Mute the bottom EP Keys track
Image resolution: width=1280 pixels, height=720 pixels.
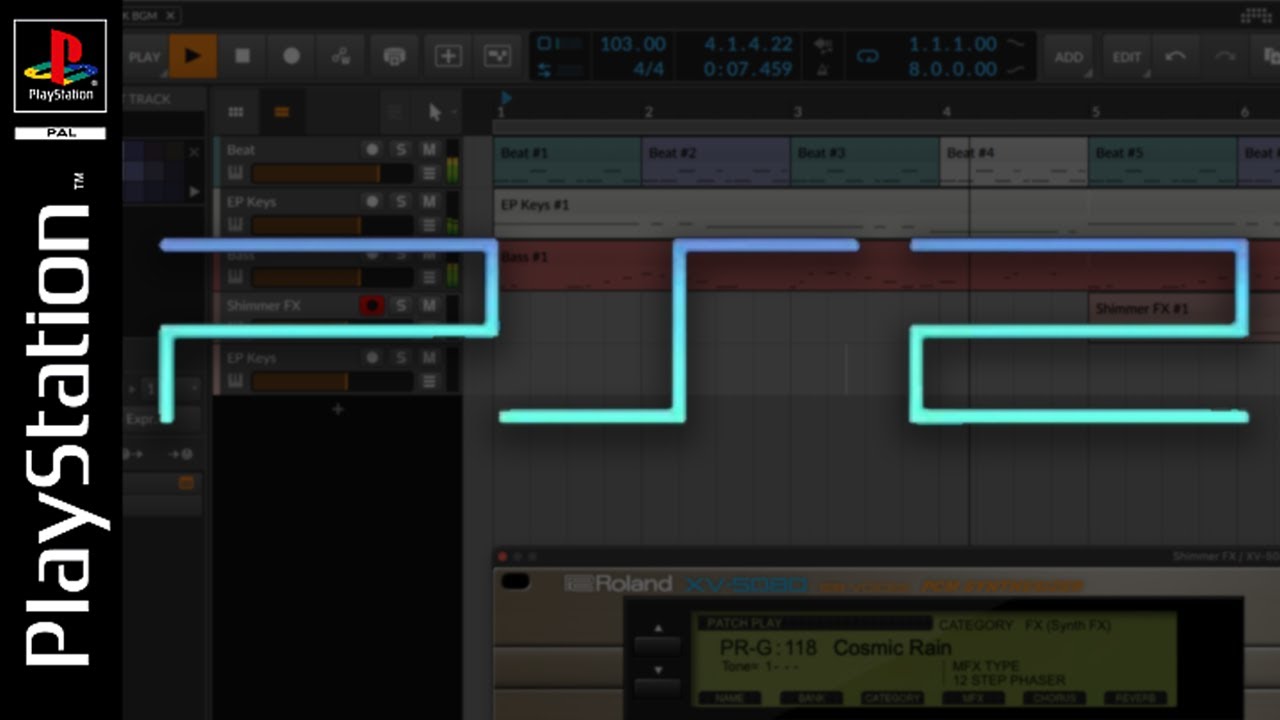pos(429,357)
